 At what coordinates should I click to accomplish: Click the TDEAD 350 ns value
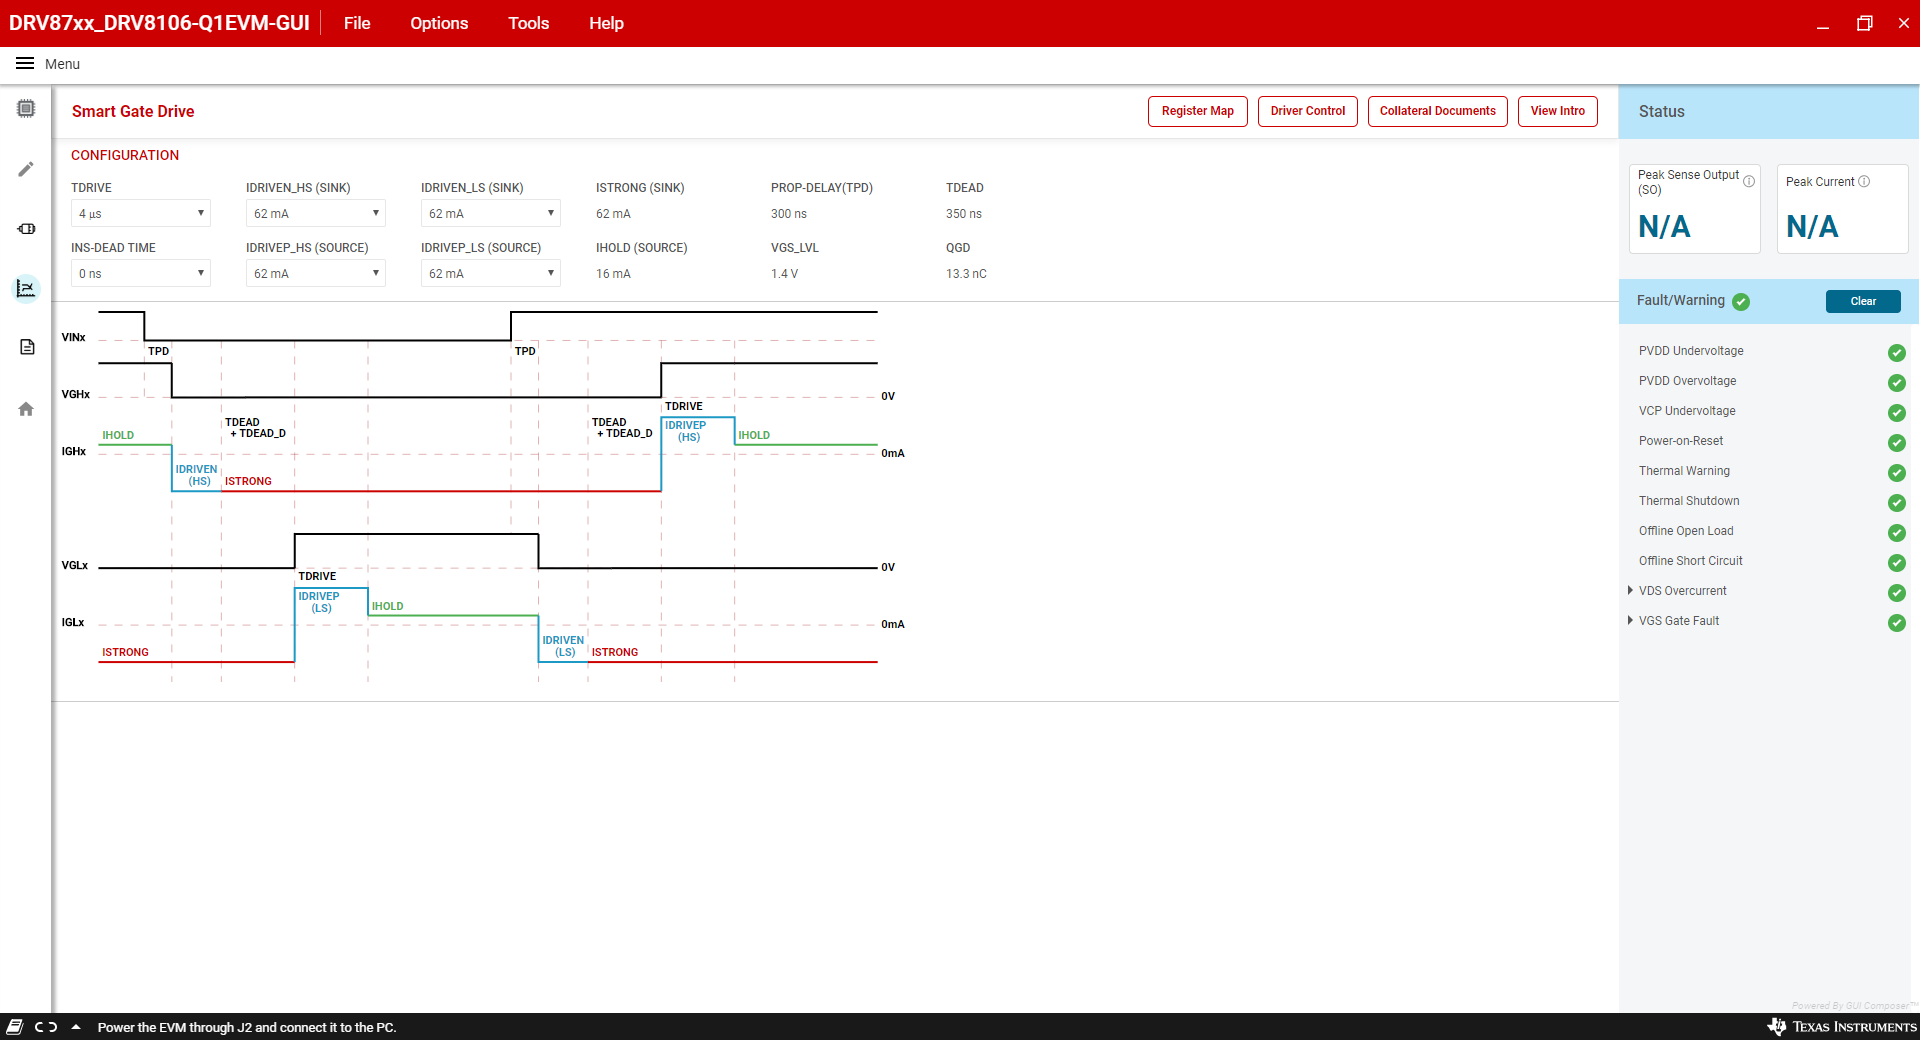pyautogui.click(x=963, y=214)
